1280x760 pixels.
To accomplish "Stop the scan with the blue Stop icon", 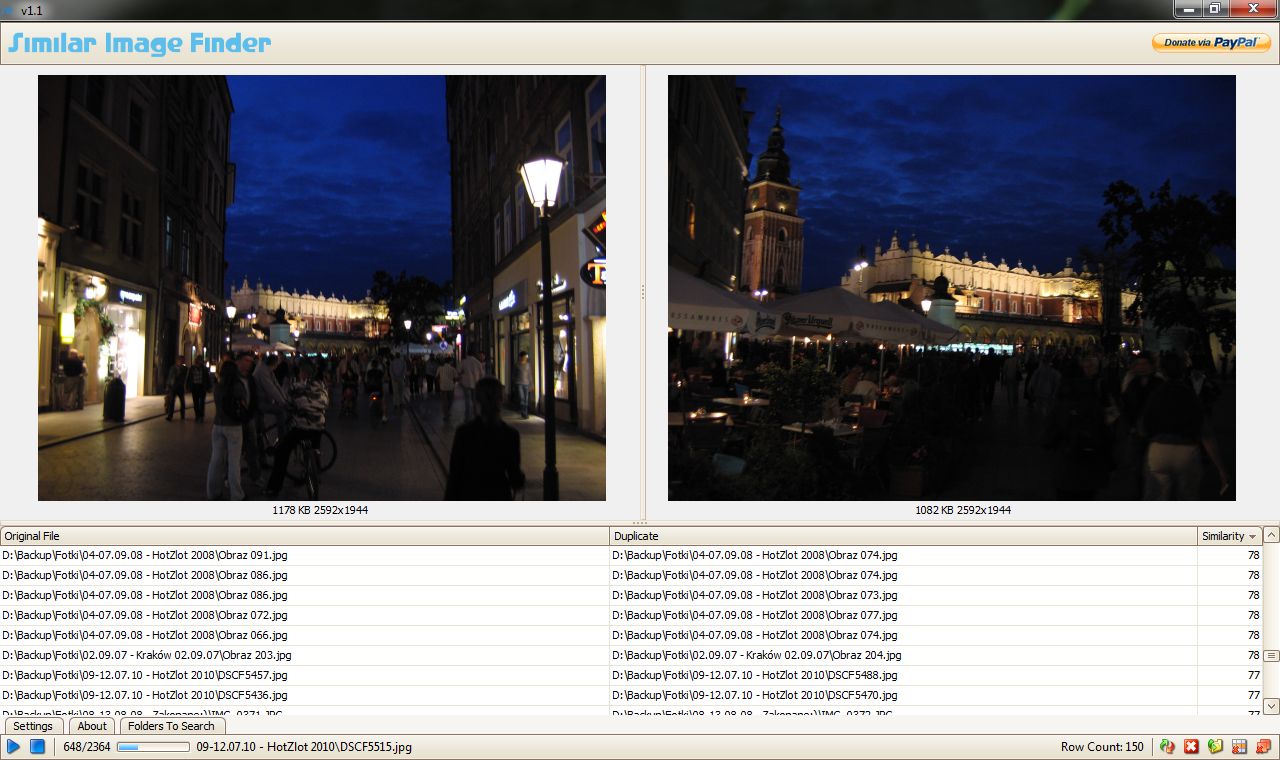I will pyautogui.click(x=37, y=747).
